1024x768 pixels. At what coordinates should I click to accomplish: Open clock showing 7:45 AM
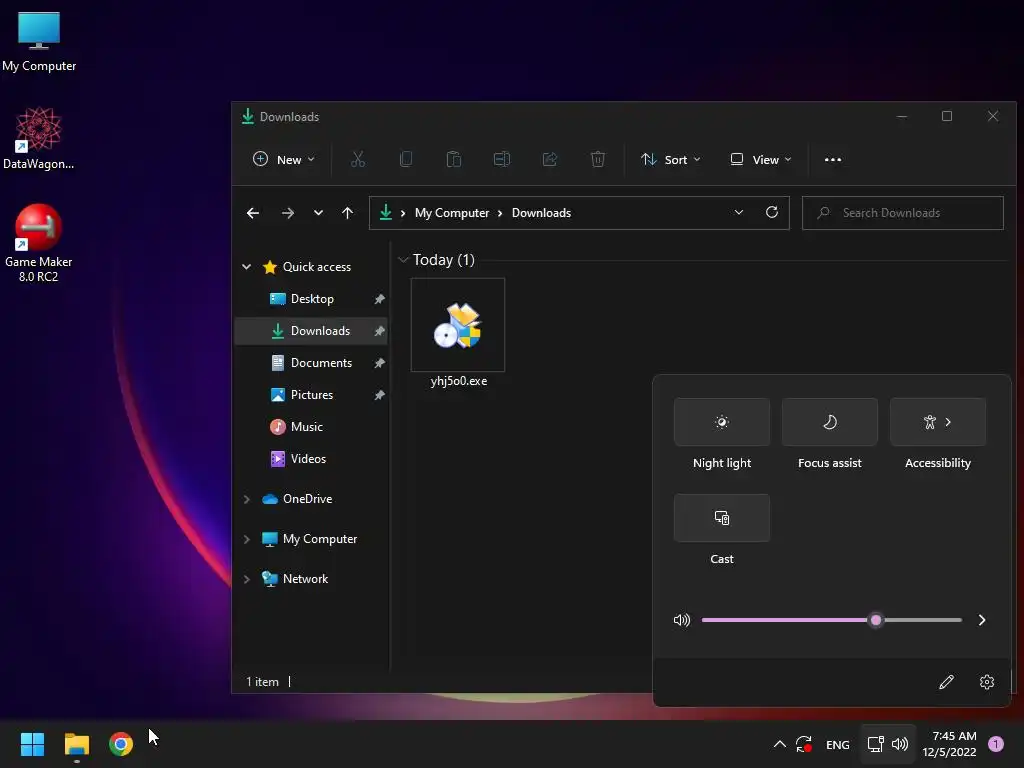[x=950, y=744]
